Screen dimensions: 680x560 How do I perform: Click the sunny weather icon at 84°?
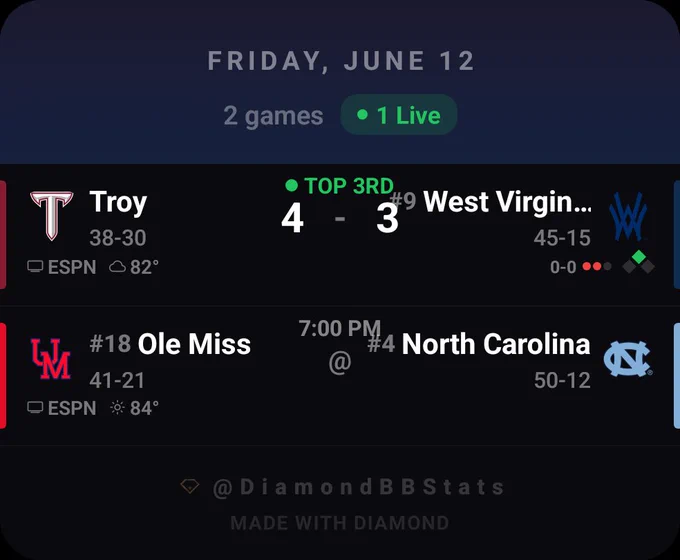(117, 408)
